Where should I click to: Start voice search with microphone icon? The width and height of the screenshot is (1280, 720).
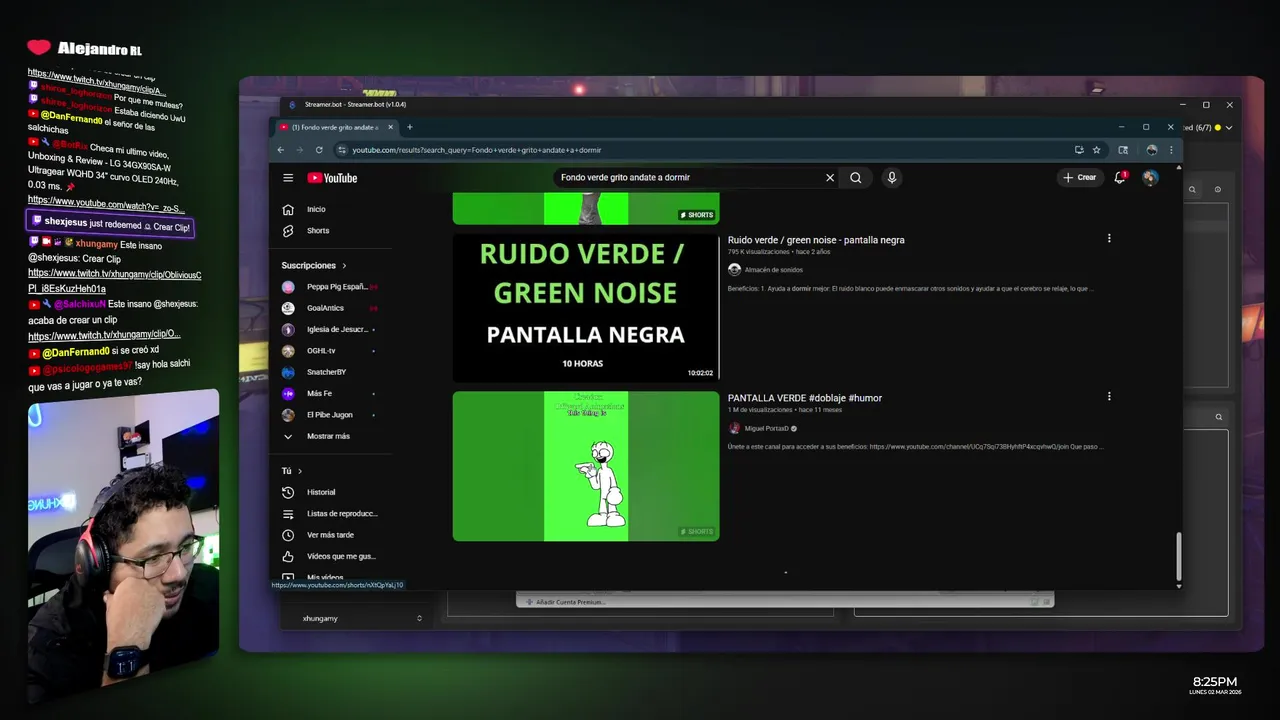click(891, 178)
